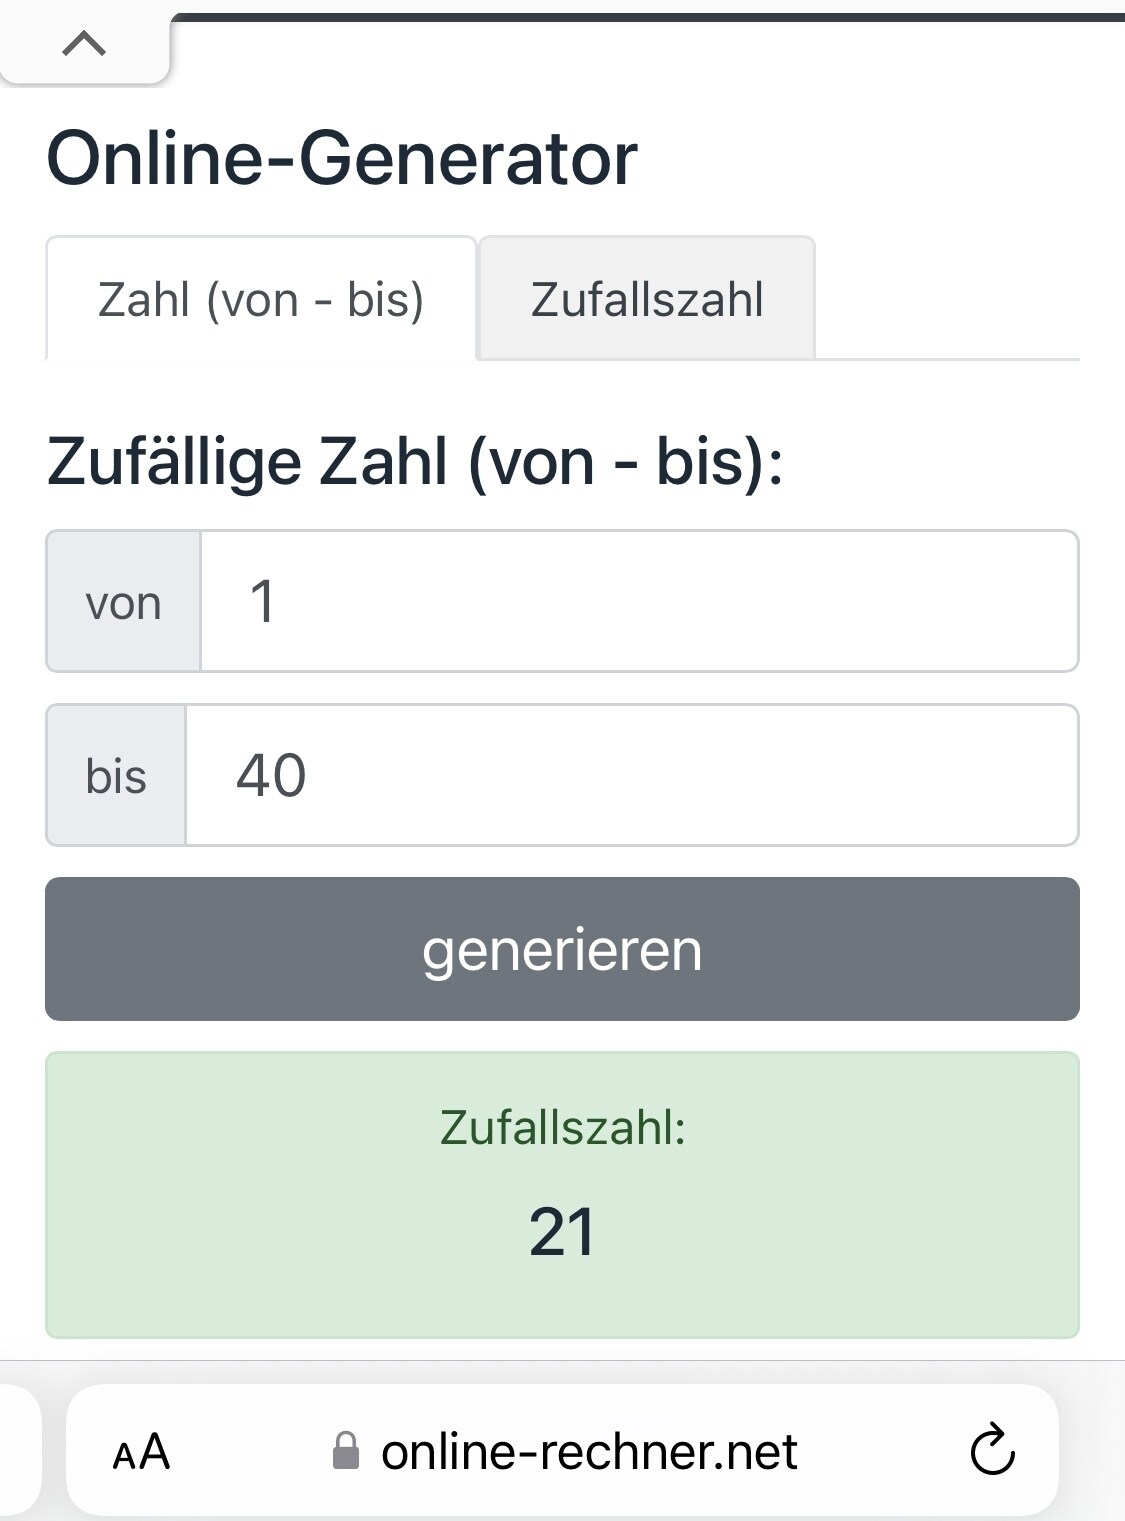Collapse the panel using the up chevron
1125x1521 pixels.
pos(84,44)
